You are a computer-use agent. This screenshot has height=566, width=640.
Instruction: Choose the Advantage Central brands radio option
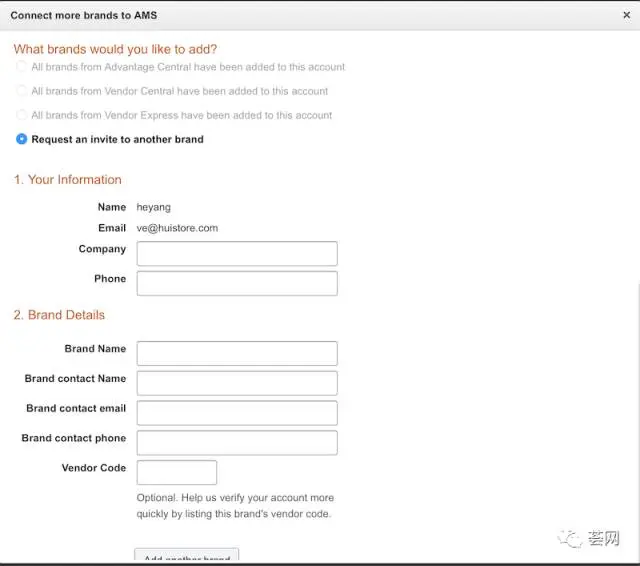pyautogui.click(x=22, y=67)
